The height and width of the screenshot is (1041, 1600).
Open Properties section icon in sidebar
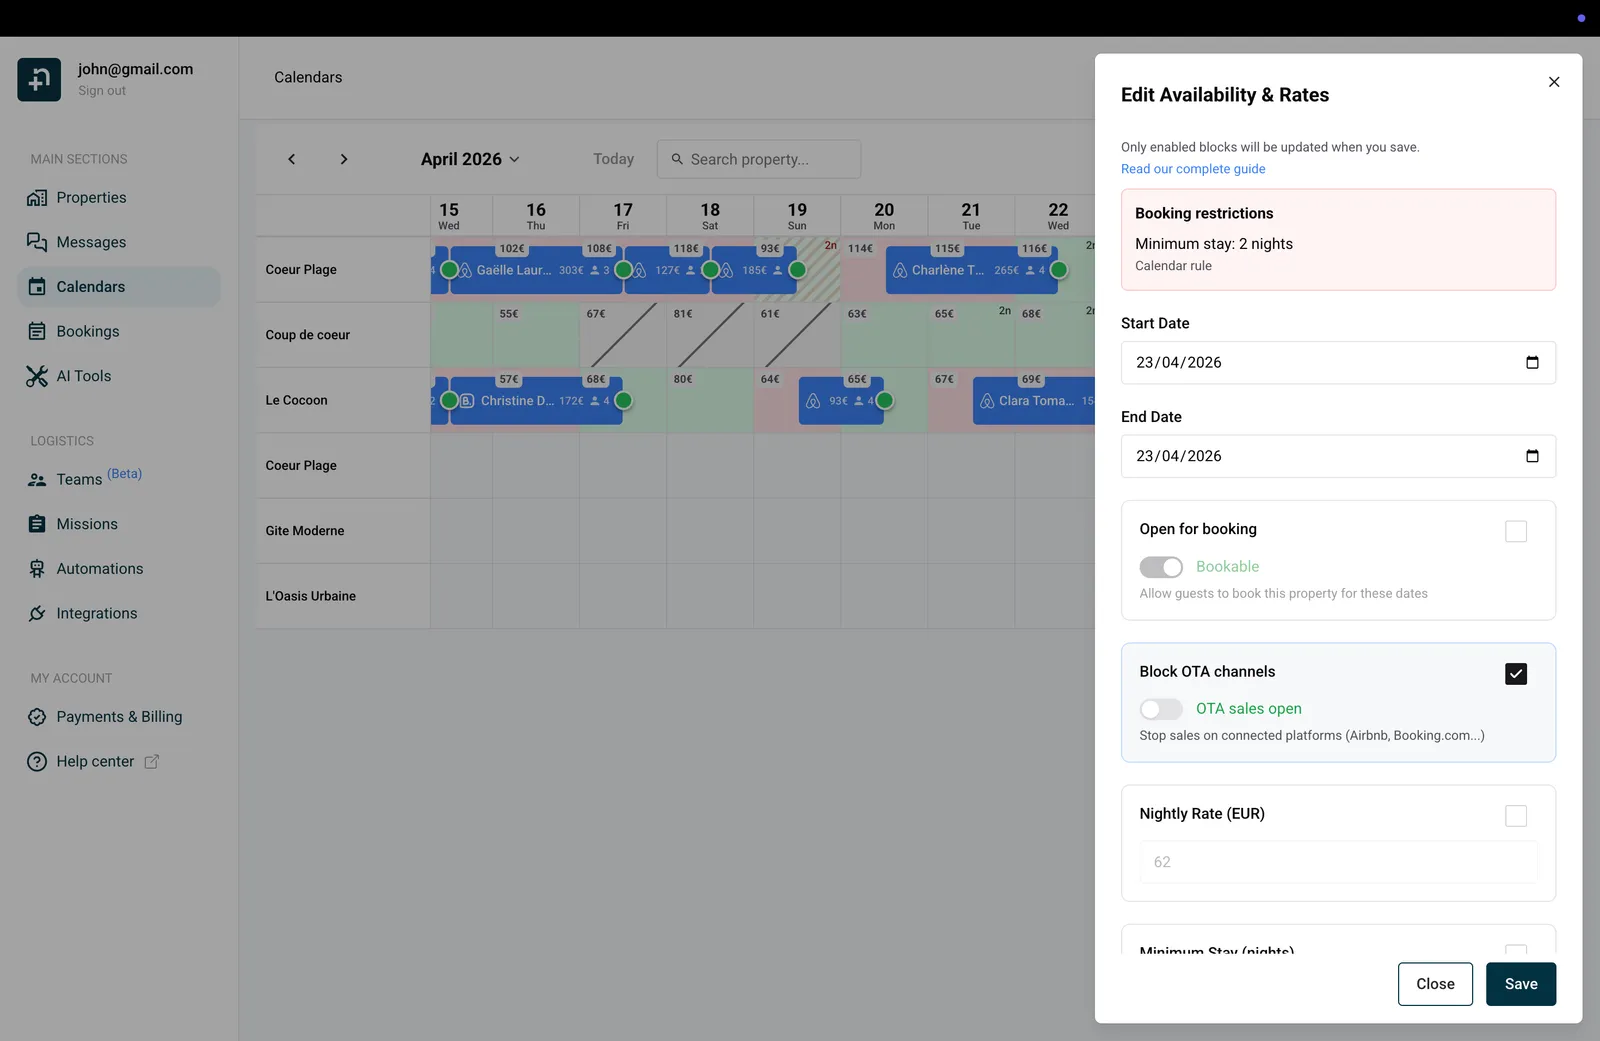coord(37,198)
